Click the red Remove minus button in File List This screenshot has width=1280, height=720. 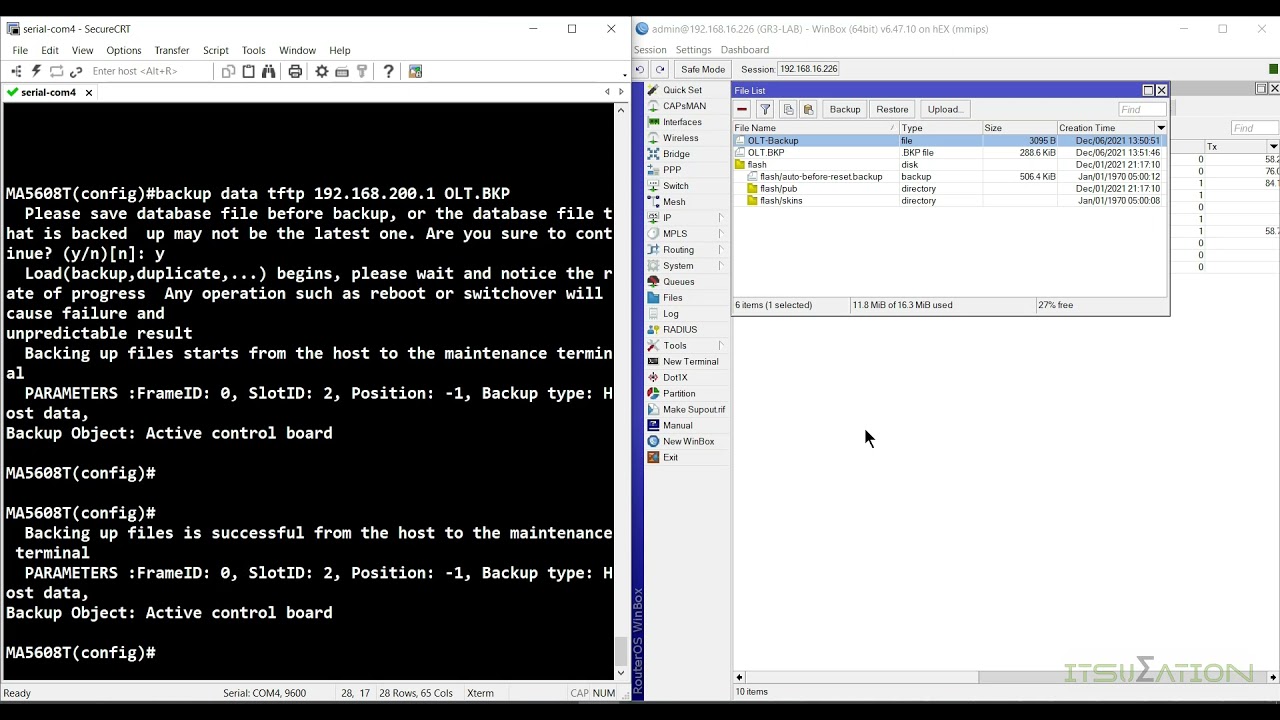(742, 109)
